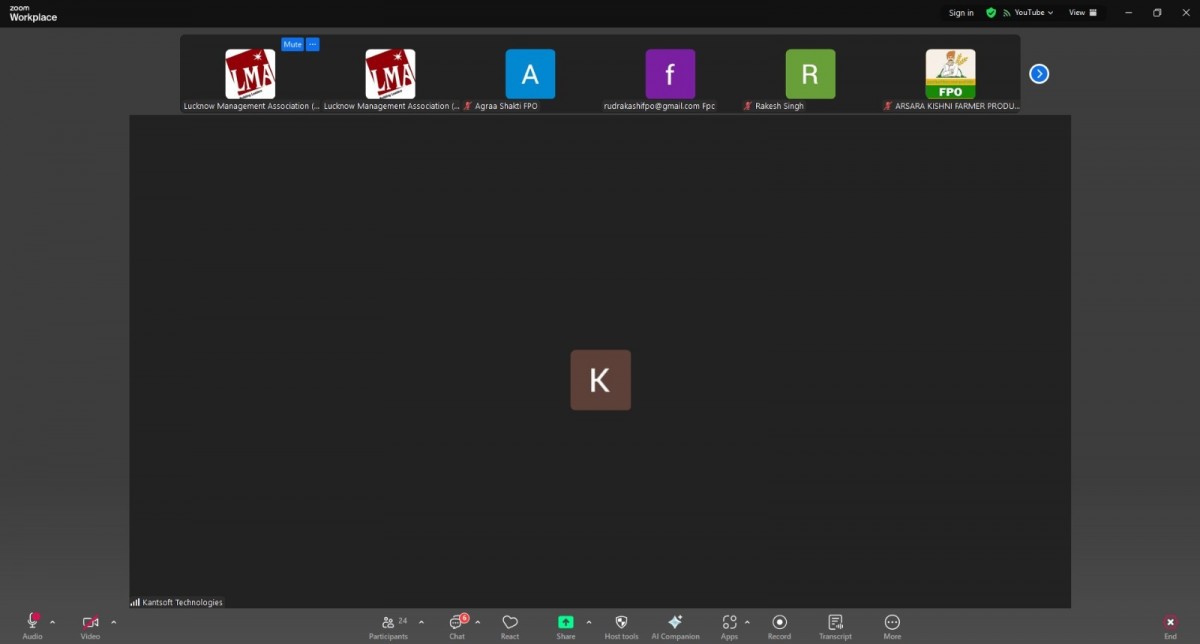Open the Apps menu icon
1200x644 pixels.
pyautogui.click(x=729, y=624)
